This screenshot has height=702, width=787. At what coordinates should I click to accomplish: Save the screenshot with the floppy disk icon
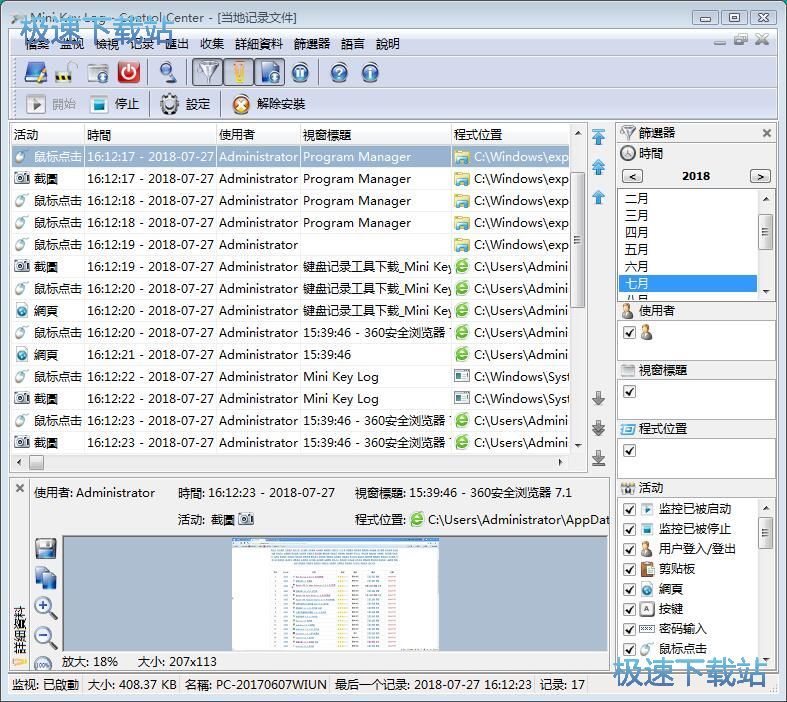(x=45, y=548)
